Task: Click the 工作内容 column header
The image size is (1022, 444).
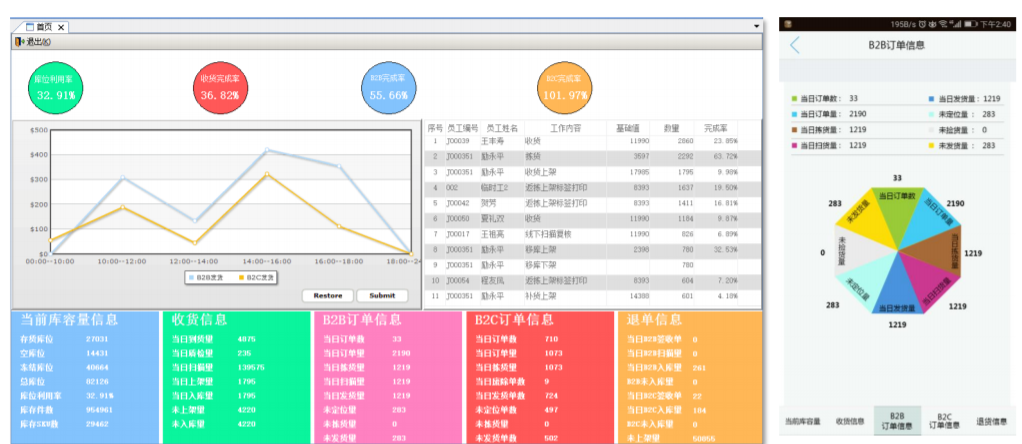Action: click(x=565, y=128)
